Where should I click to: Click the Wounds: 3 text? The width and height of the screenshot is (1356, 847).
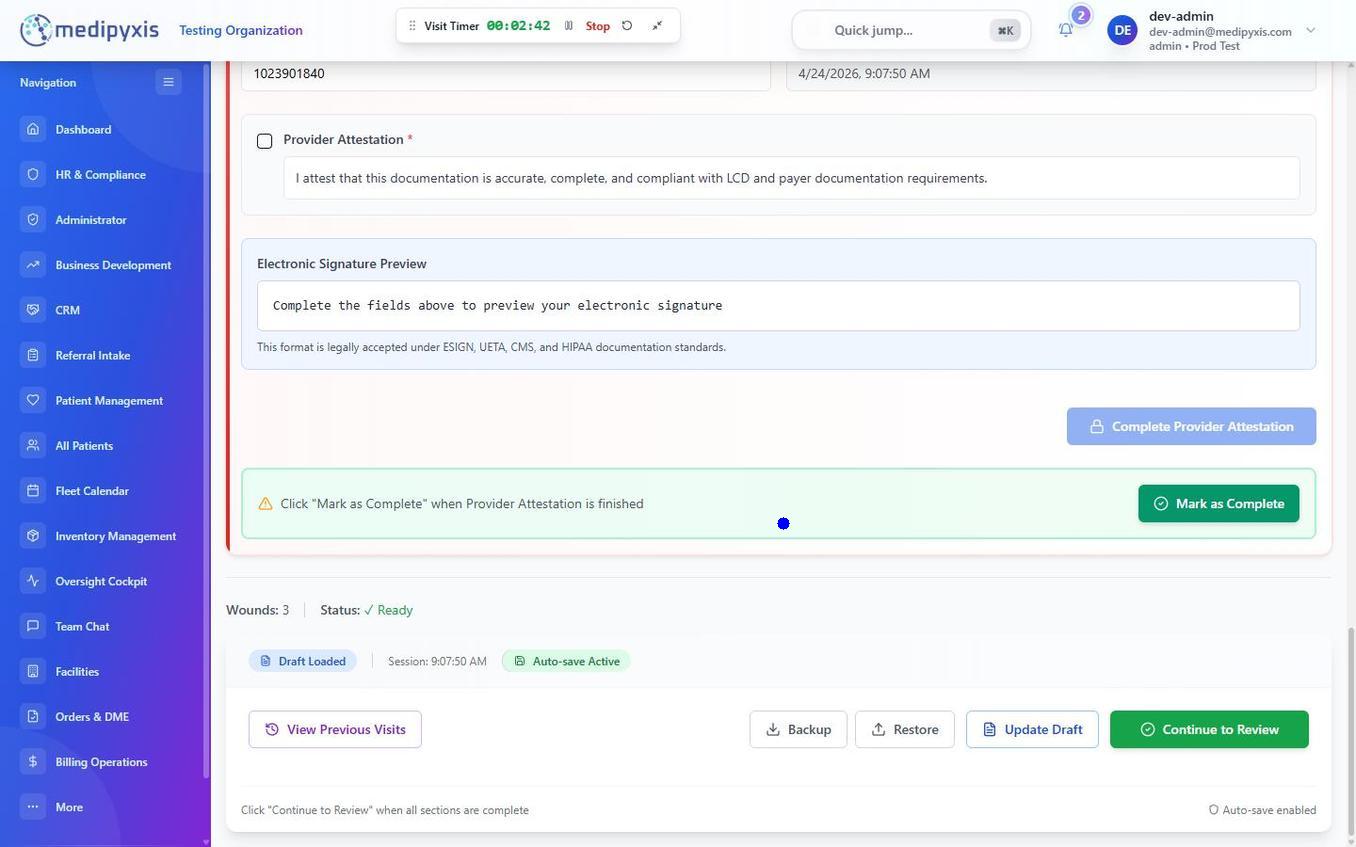[x=257, y=610]
